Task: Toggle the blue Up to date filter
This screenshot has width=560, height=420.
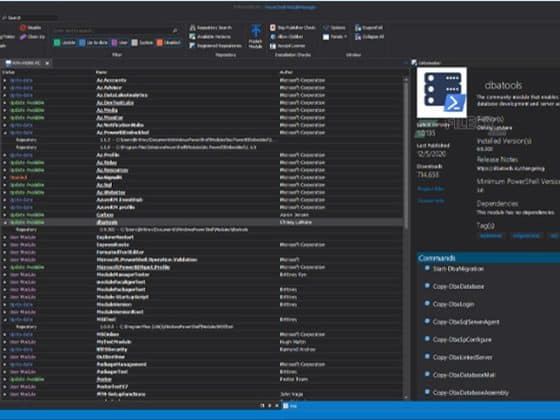Action: point(94,42)
